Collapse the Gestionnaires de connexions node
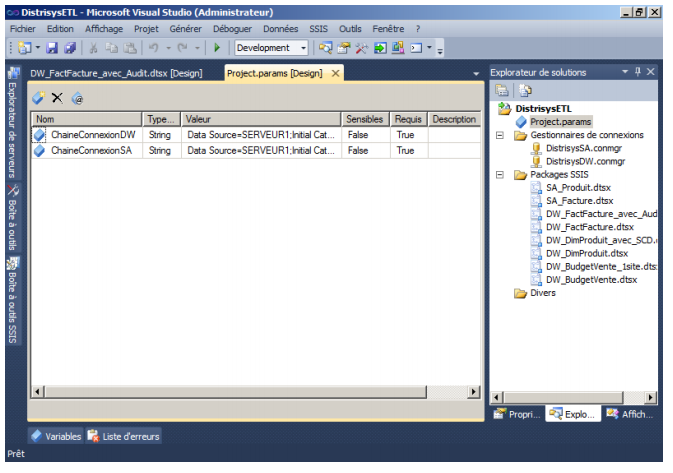673x473 pixels. (500, 135)
